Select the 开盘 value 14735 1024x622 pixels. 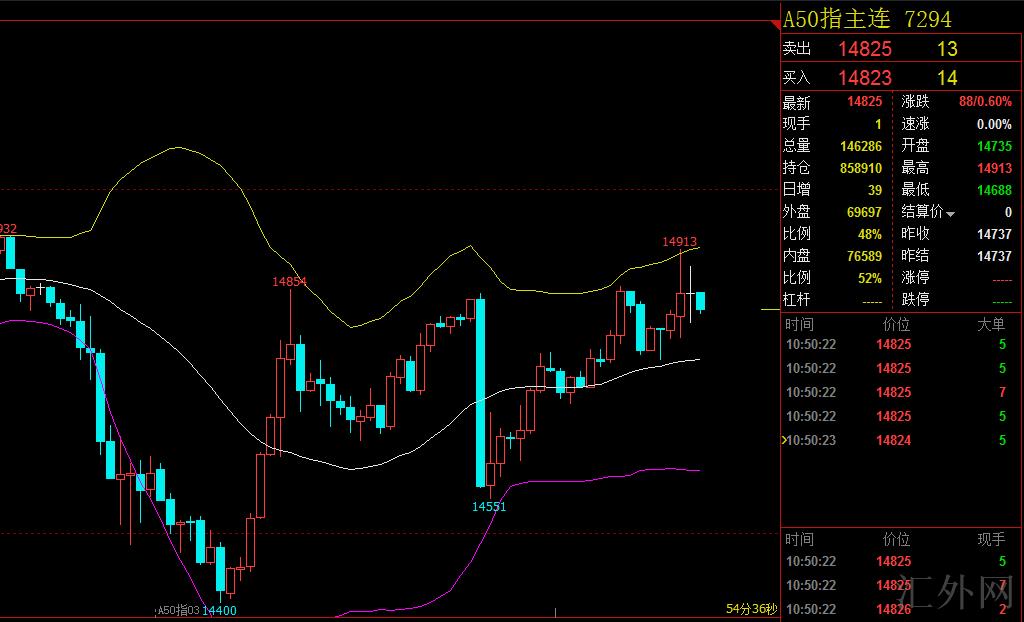(994, 146)
